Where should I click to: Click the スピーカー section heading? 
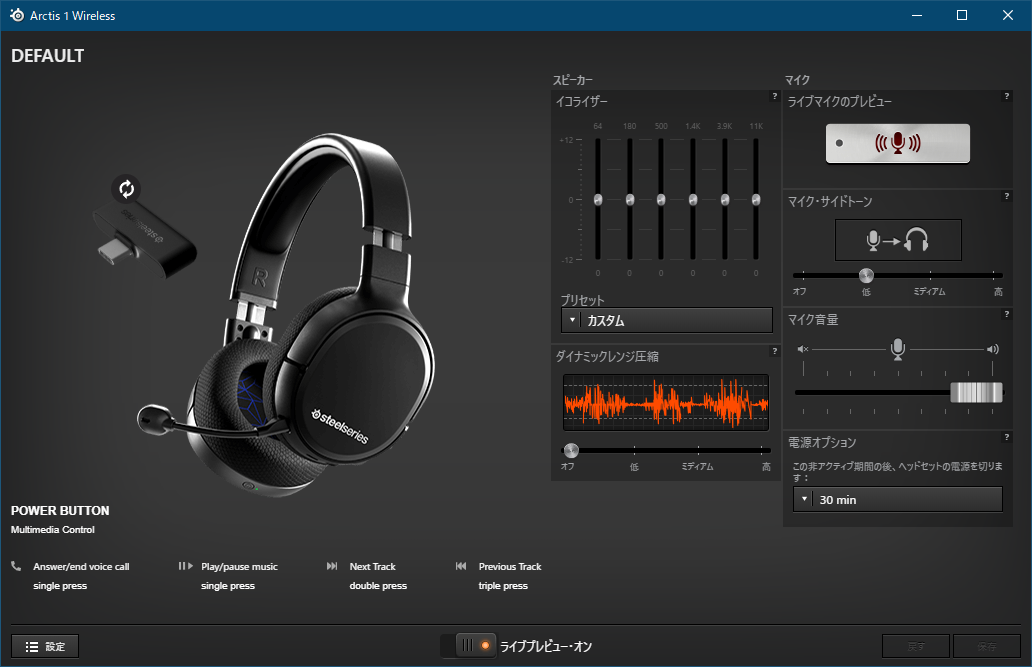coord(573,80)
